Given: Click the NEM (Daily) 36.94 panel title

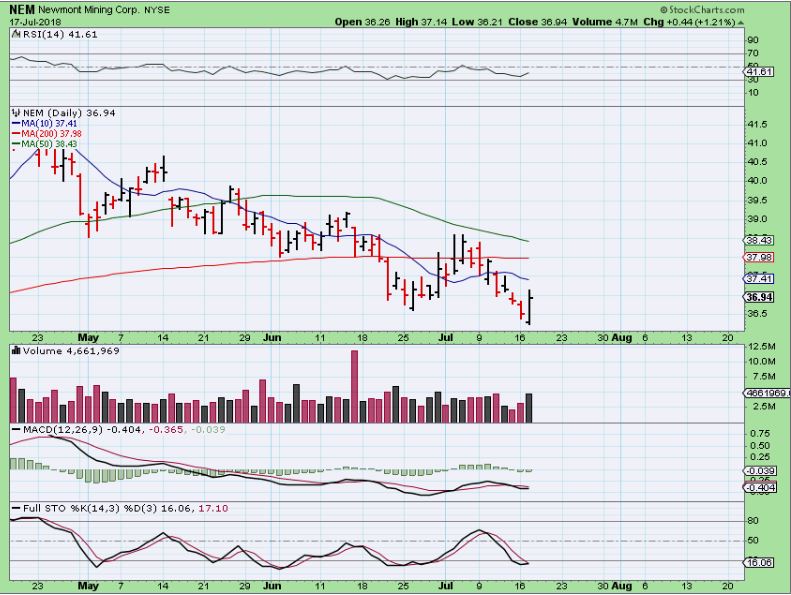Looking at the screenshot, I should [70, 113].
